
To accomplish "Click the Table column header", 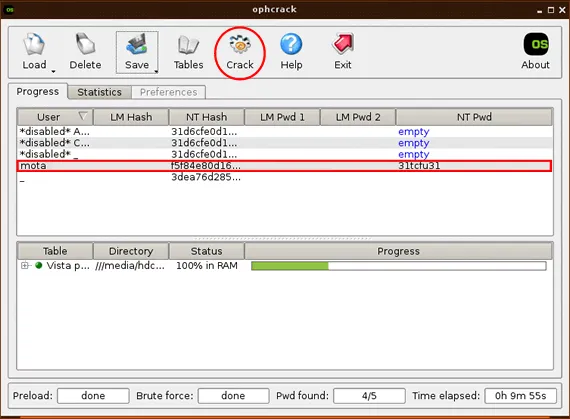I will [x=55, y=251].
